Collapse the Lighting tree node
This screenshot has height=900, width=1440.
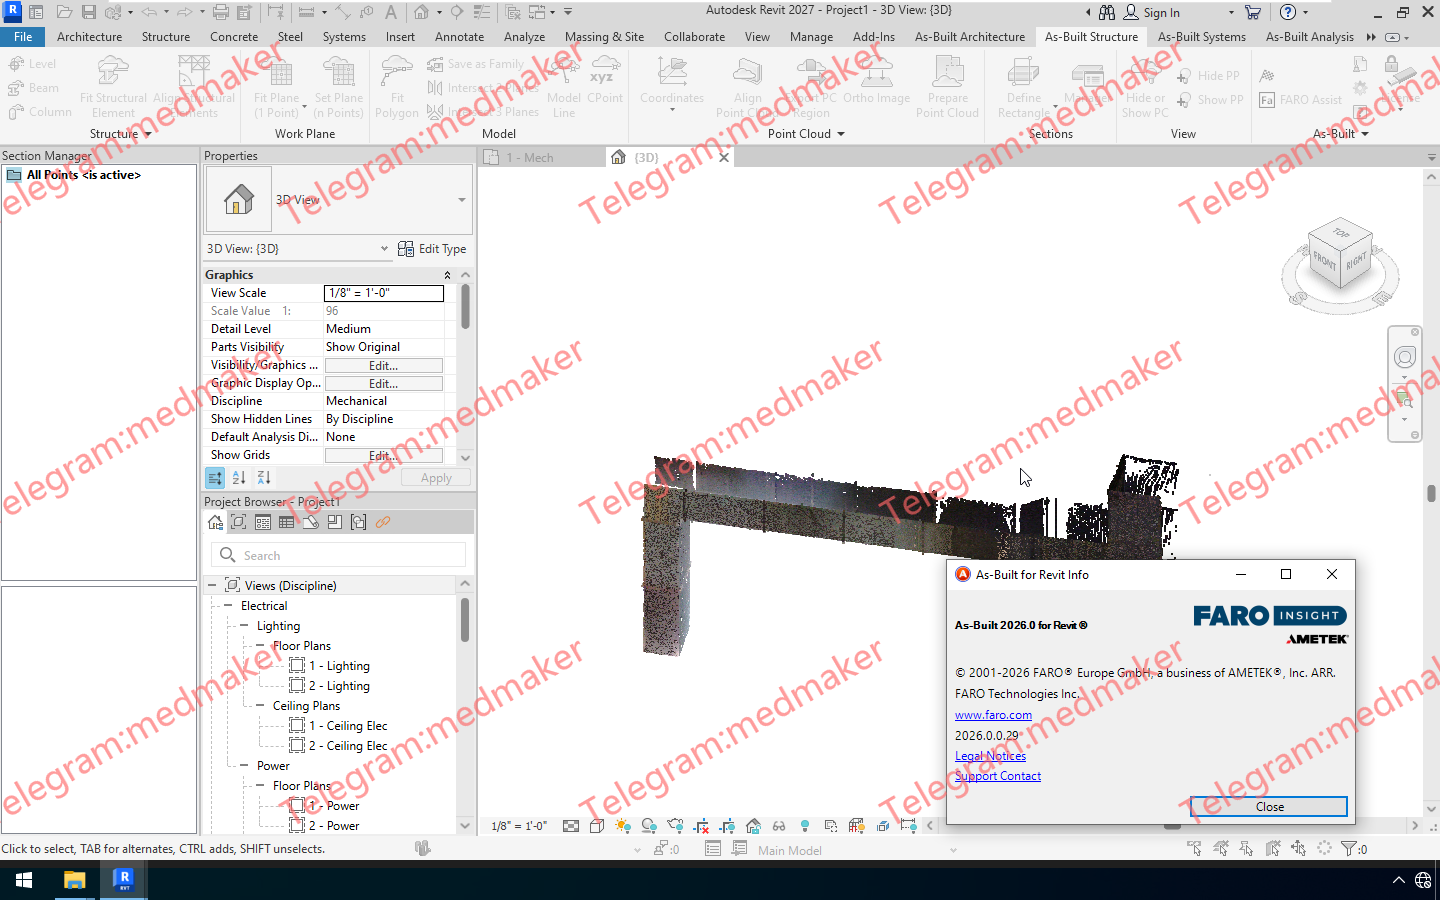[244, 626]
